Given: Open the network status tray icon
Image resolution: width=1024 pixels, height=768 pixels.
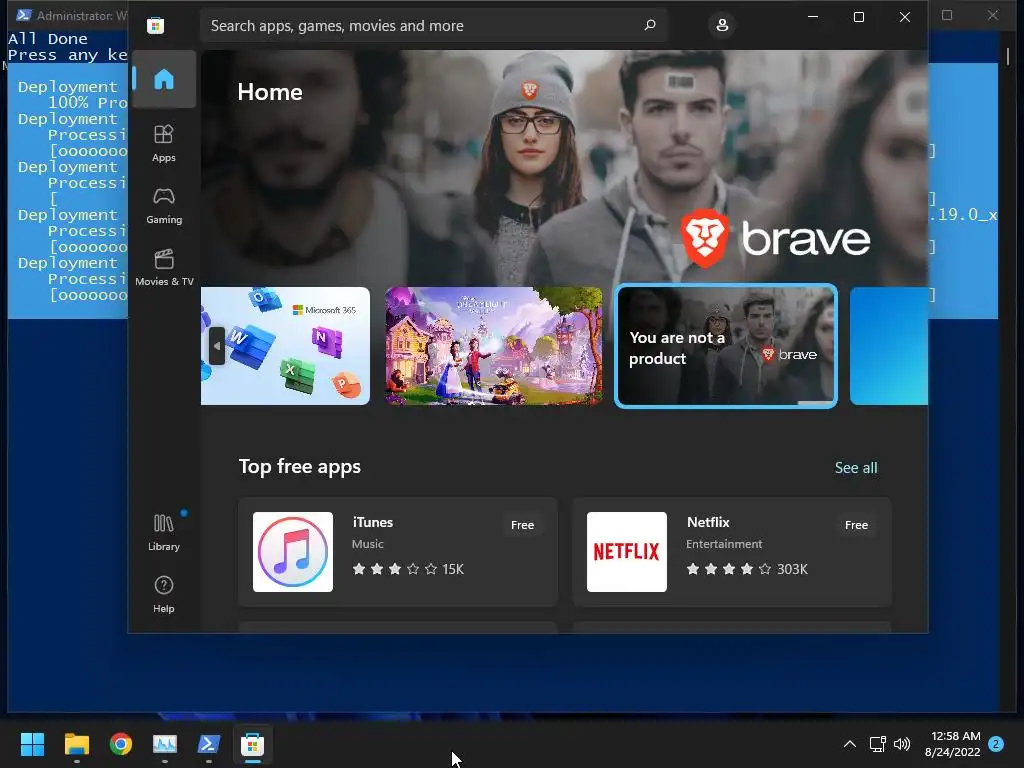Looking at the screenshot, I should [x=877, y=744].
